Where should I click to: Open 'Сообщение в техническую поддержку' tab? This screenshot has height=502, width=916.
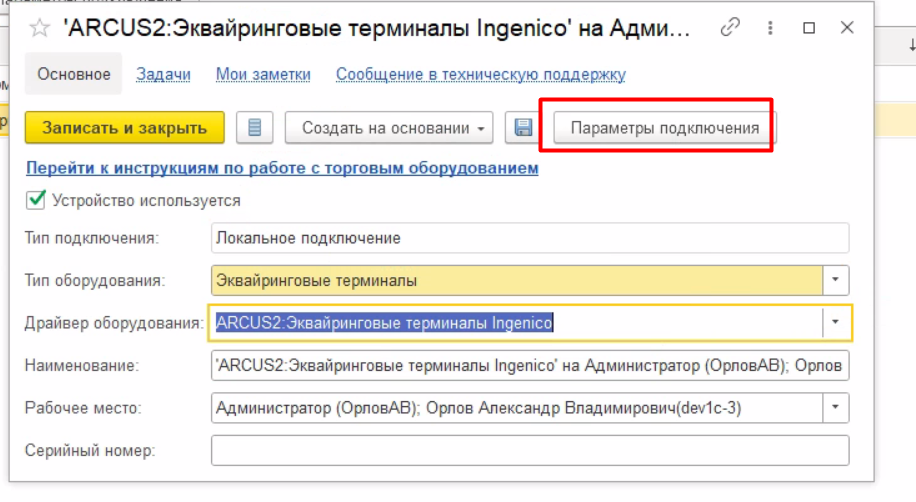(480, 74)
